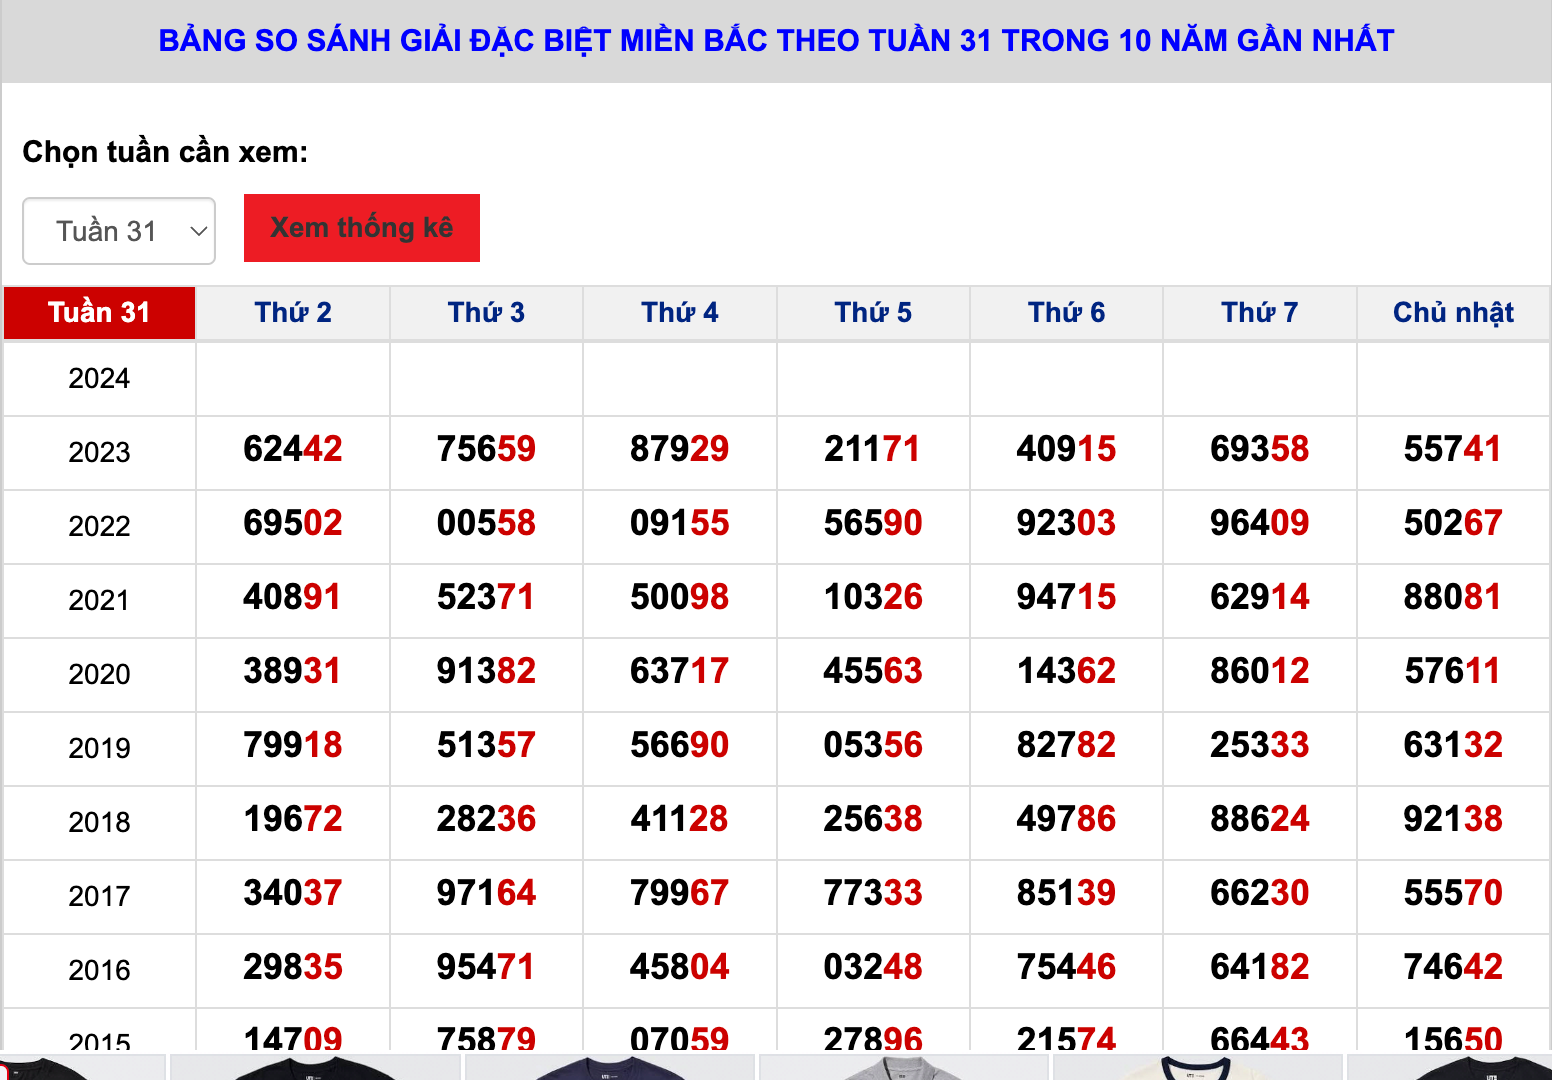Click result 94715 in the 2021 row
The height and width of the screenshot is (1080, 1552).
(x=1066, y=597)
